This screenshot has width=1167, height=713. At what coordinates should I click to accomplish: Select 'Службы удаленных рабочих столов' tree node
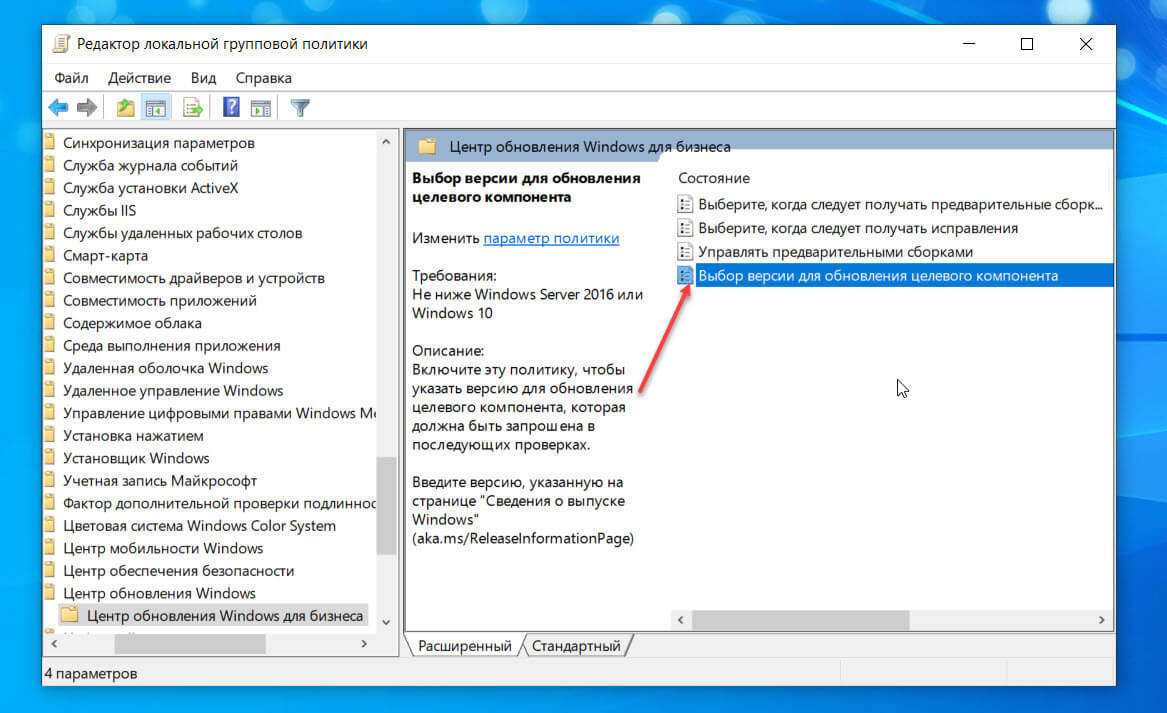[182, 233]
